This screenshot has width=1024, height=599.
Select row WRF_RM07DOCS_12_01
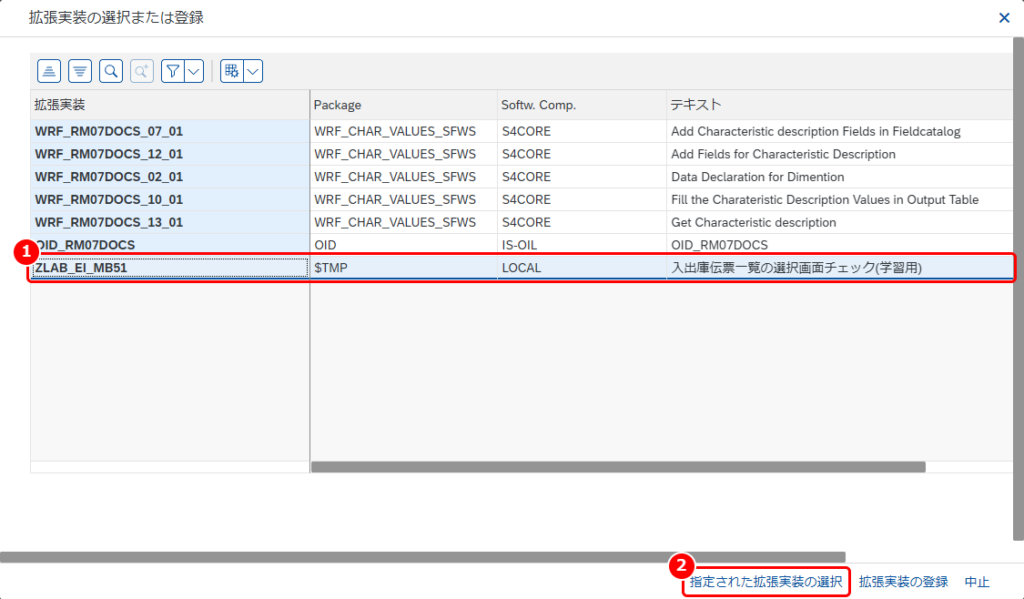(170, 154)
